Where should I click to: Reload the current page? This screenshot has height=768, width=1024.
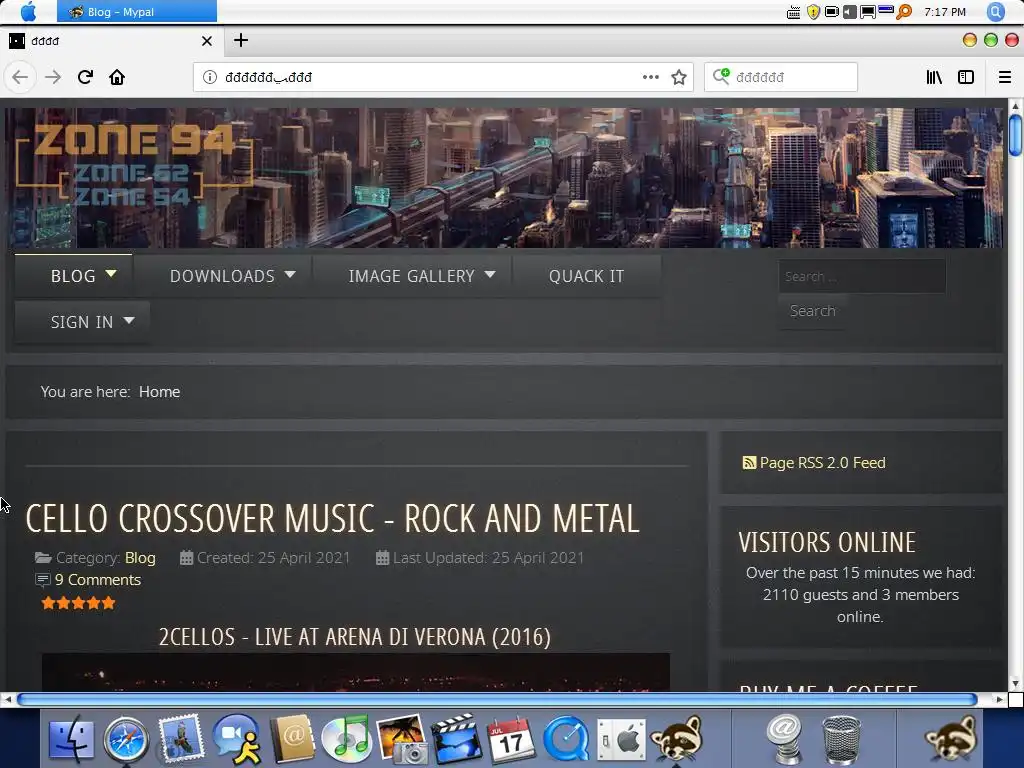tap(85, 77)
